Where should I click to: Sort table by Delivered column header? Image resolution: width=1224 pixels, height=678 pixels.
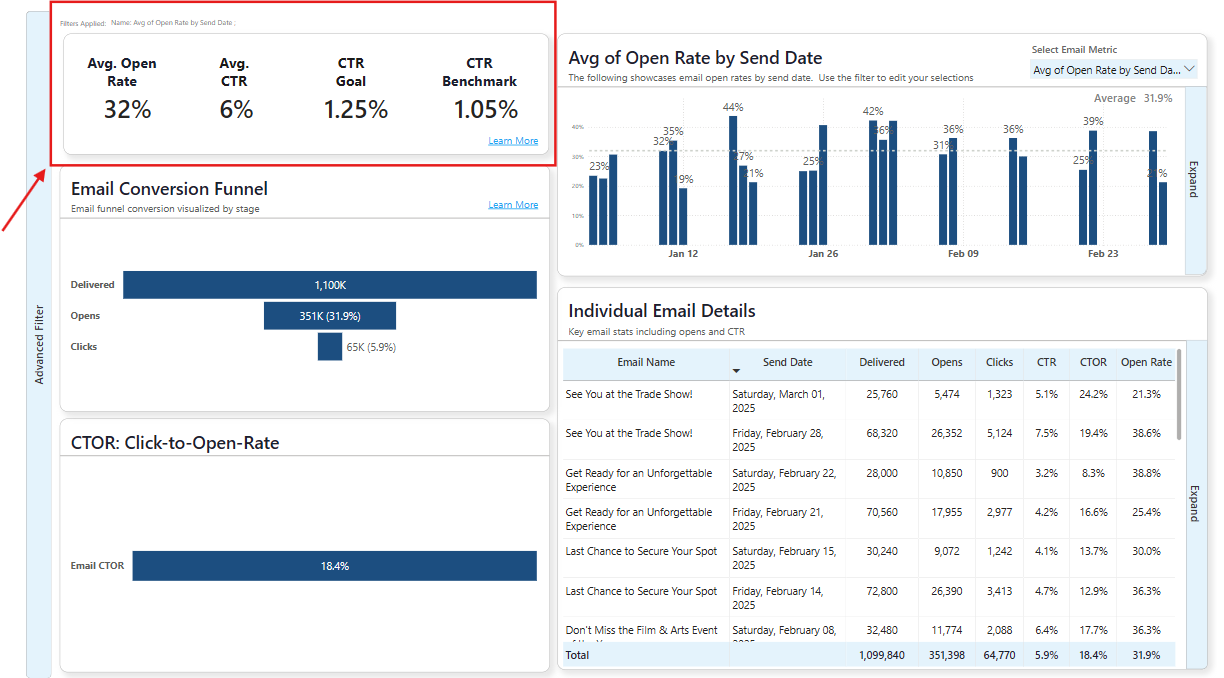[881, 362]
